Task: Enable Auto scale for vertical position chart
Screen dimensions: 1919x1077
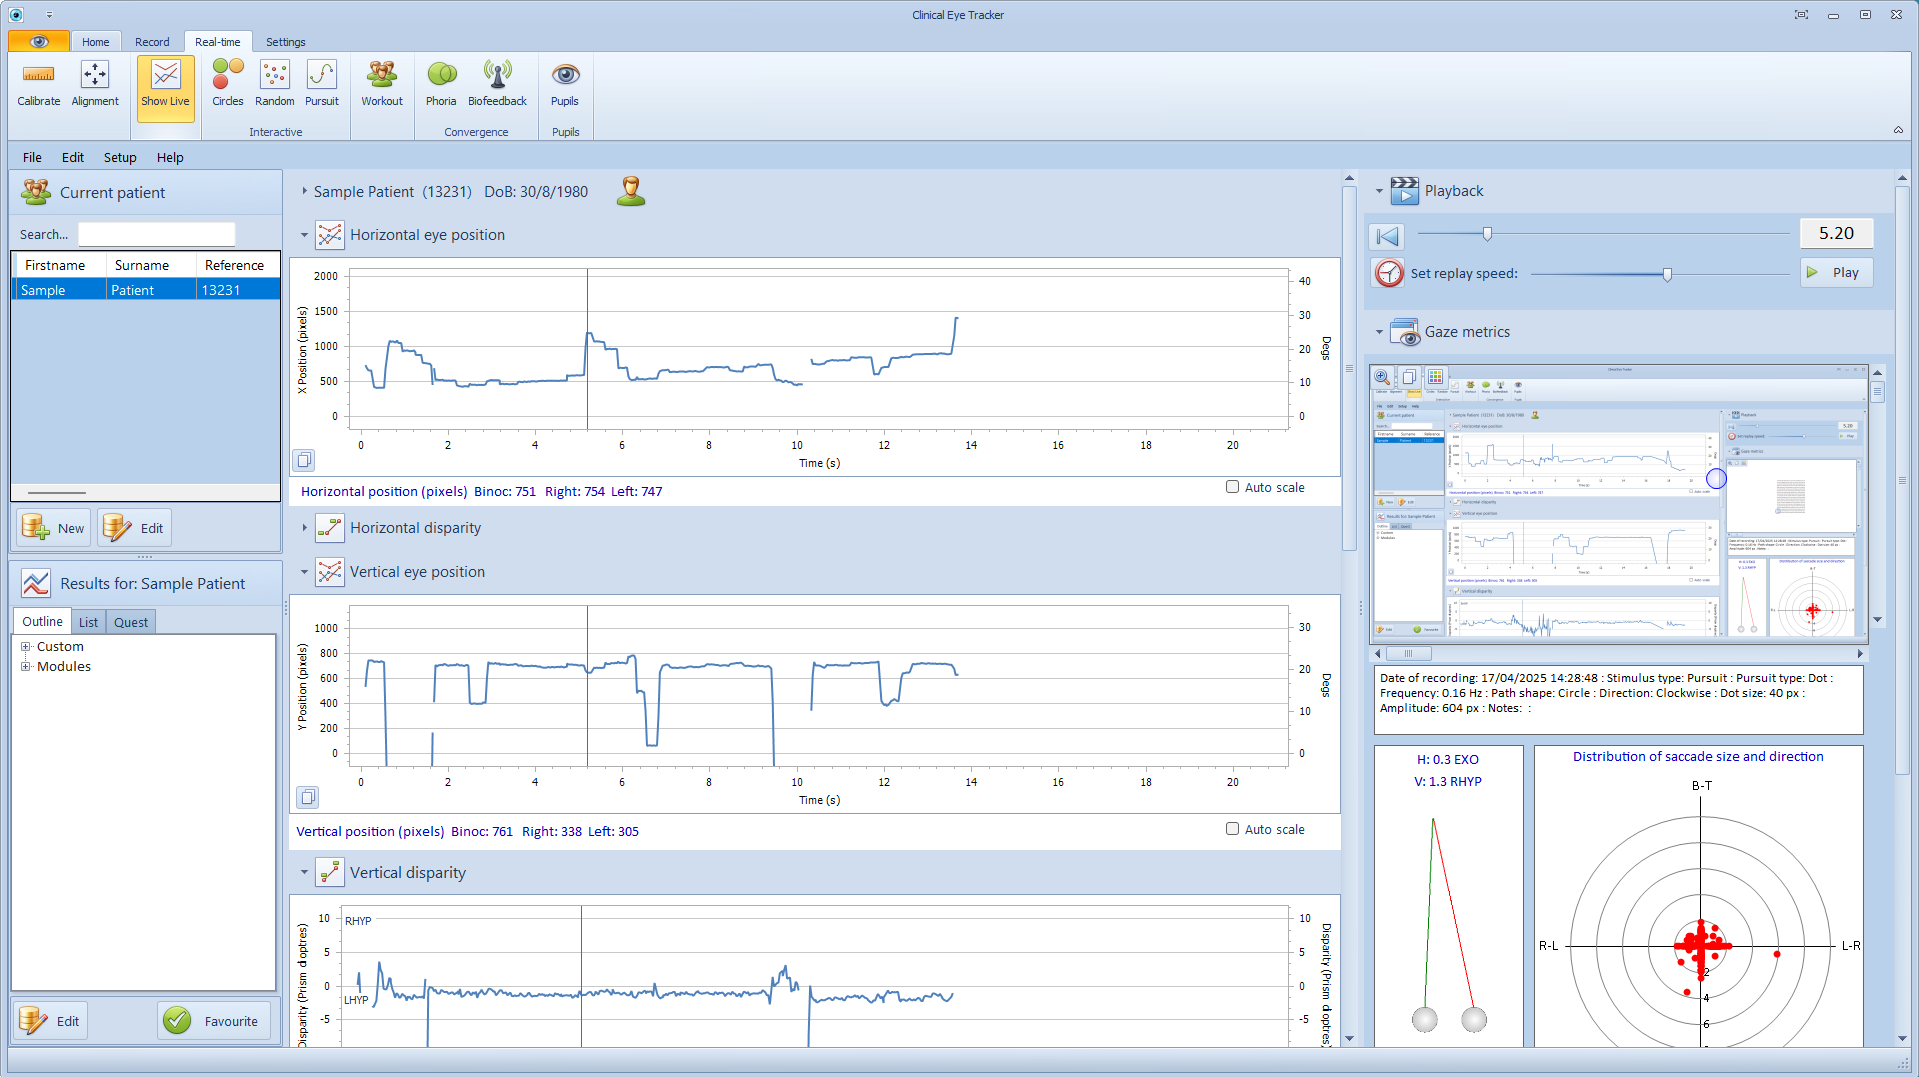Action: pyautogui.click(x=1232, y=829)
